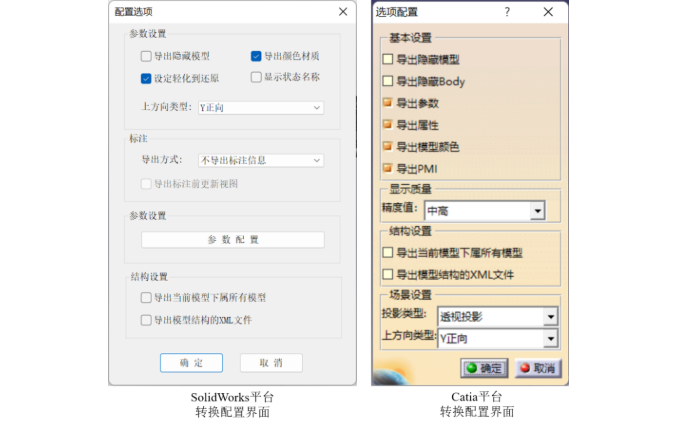This screenshot has height=426, width=688.
Task: Check 导出当前模型下属所有模型 in SolidWorks dialog
Action: [x=146, y=298]
